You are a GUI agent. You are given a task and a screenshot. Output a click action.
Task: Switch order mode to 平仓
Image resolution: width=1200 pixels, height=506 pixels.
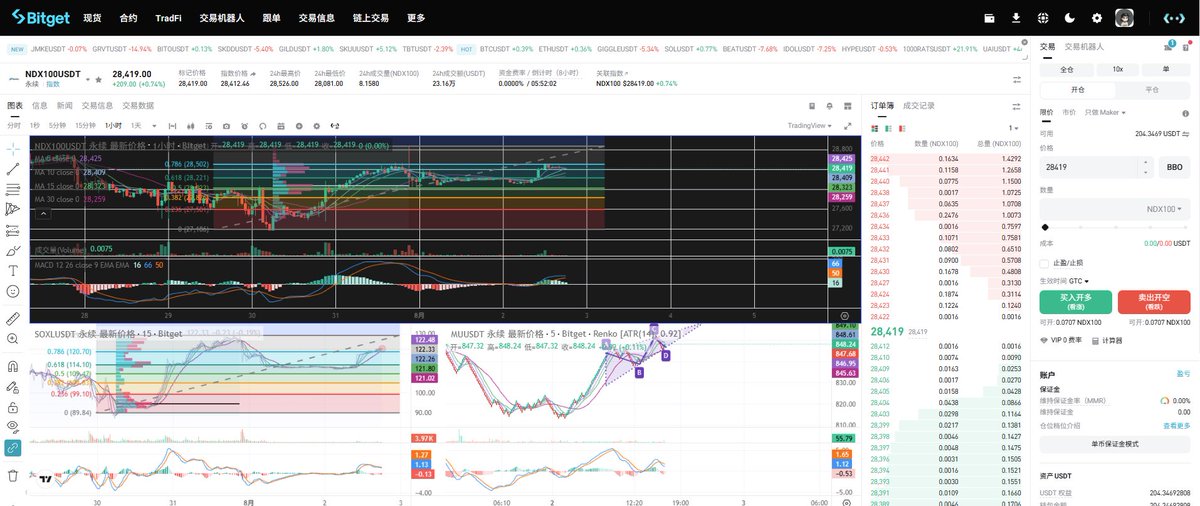tap(1151, 89)
